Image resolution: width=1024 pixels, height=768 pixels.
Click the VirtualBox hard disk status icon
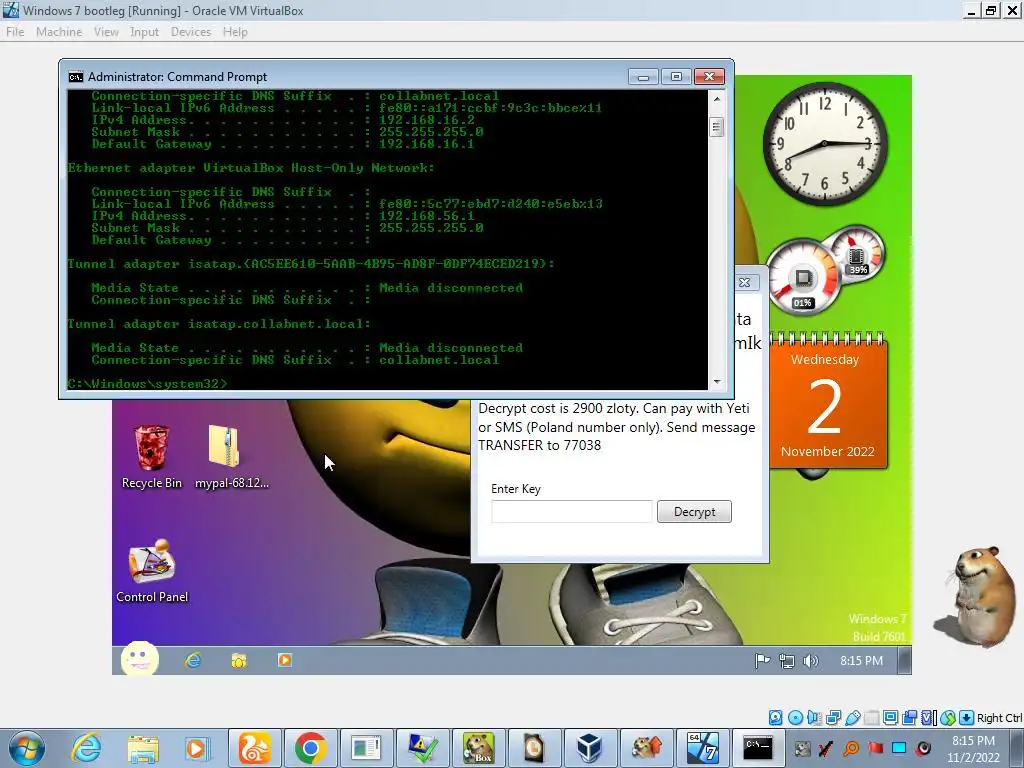775,718
